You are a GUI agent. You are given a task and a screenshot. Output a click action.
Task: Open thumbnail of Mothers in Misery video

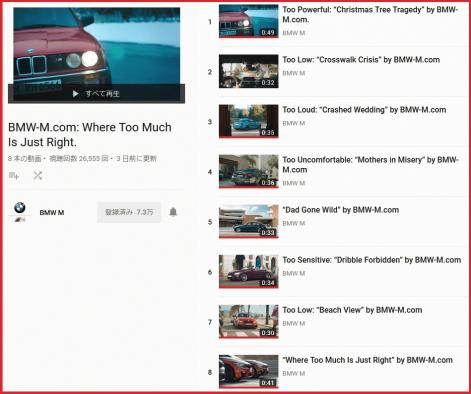(x=248, y=171)
